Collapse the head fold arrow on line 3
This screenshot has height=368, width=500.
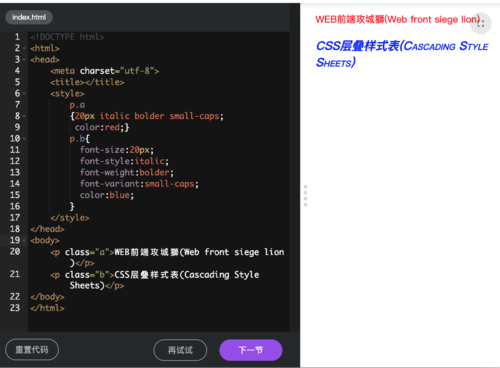click(x=24, y=60)
